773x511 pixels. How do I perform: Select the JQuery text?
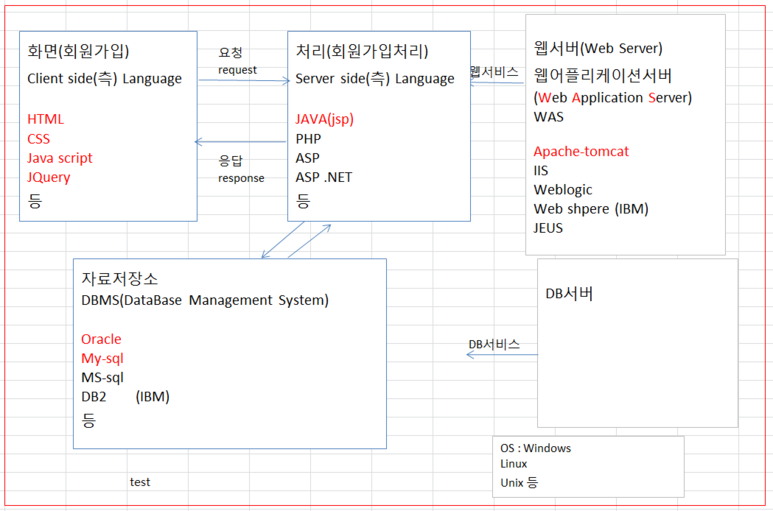(49, 177)
